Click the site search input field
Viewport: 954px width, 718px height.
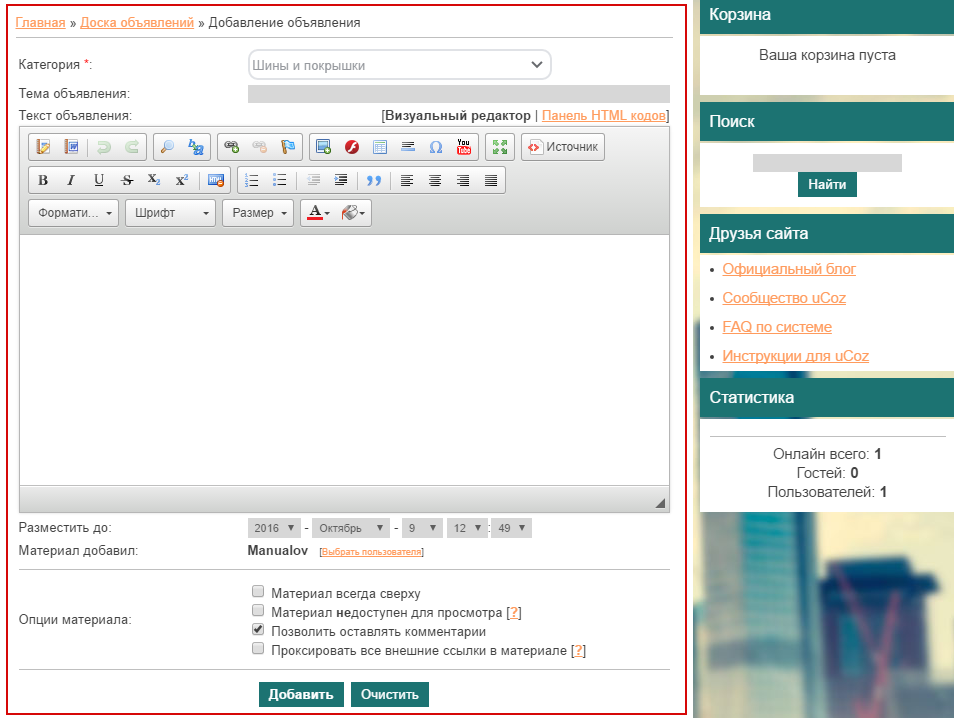827,163
